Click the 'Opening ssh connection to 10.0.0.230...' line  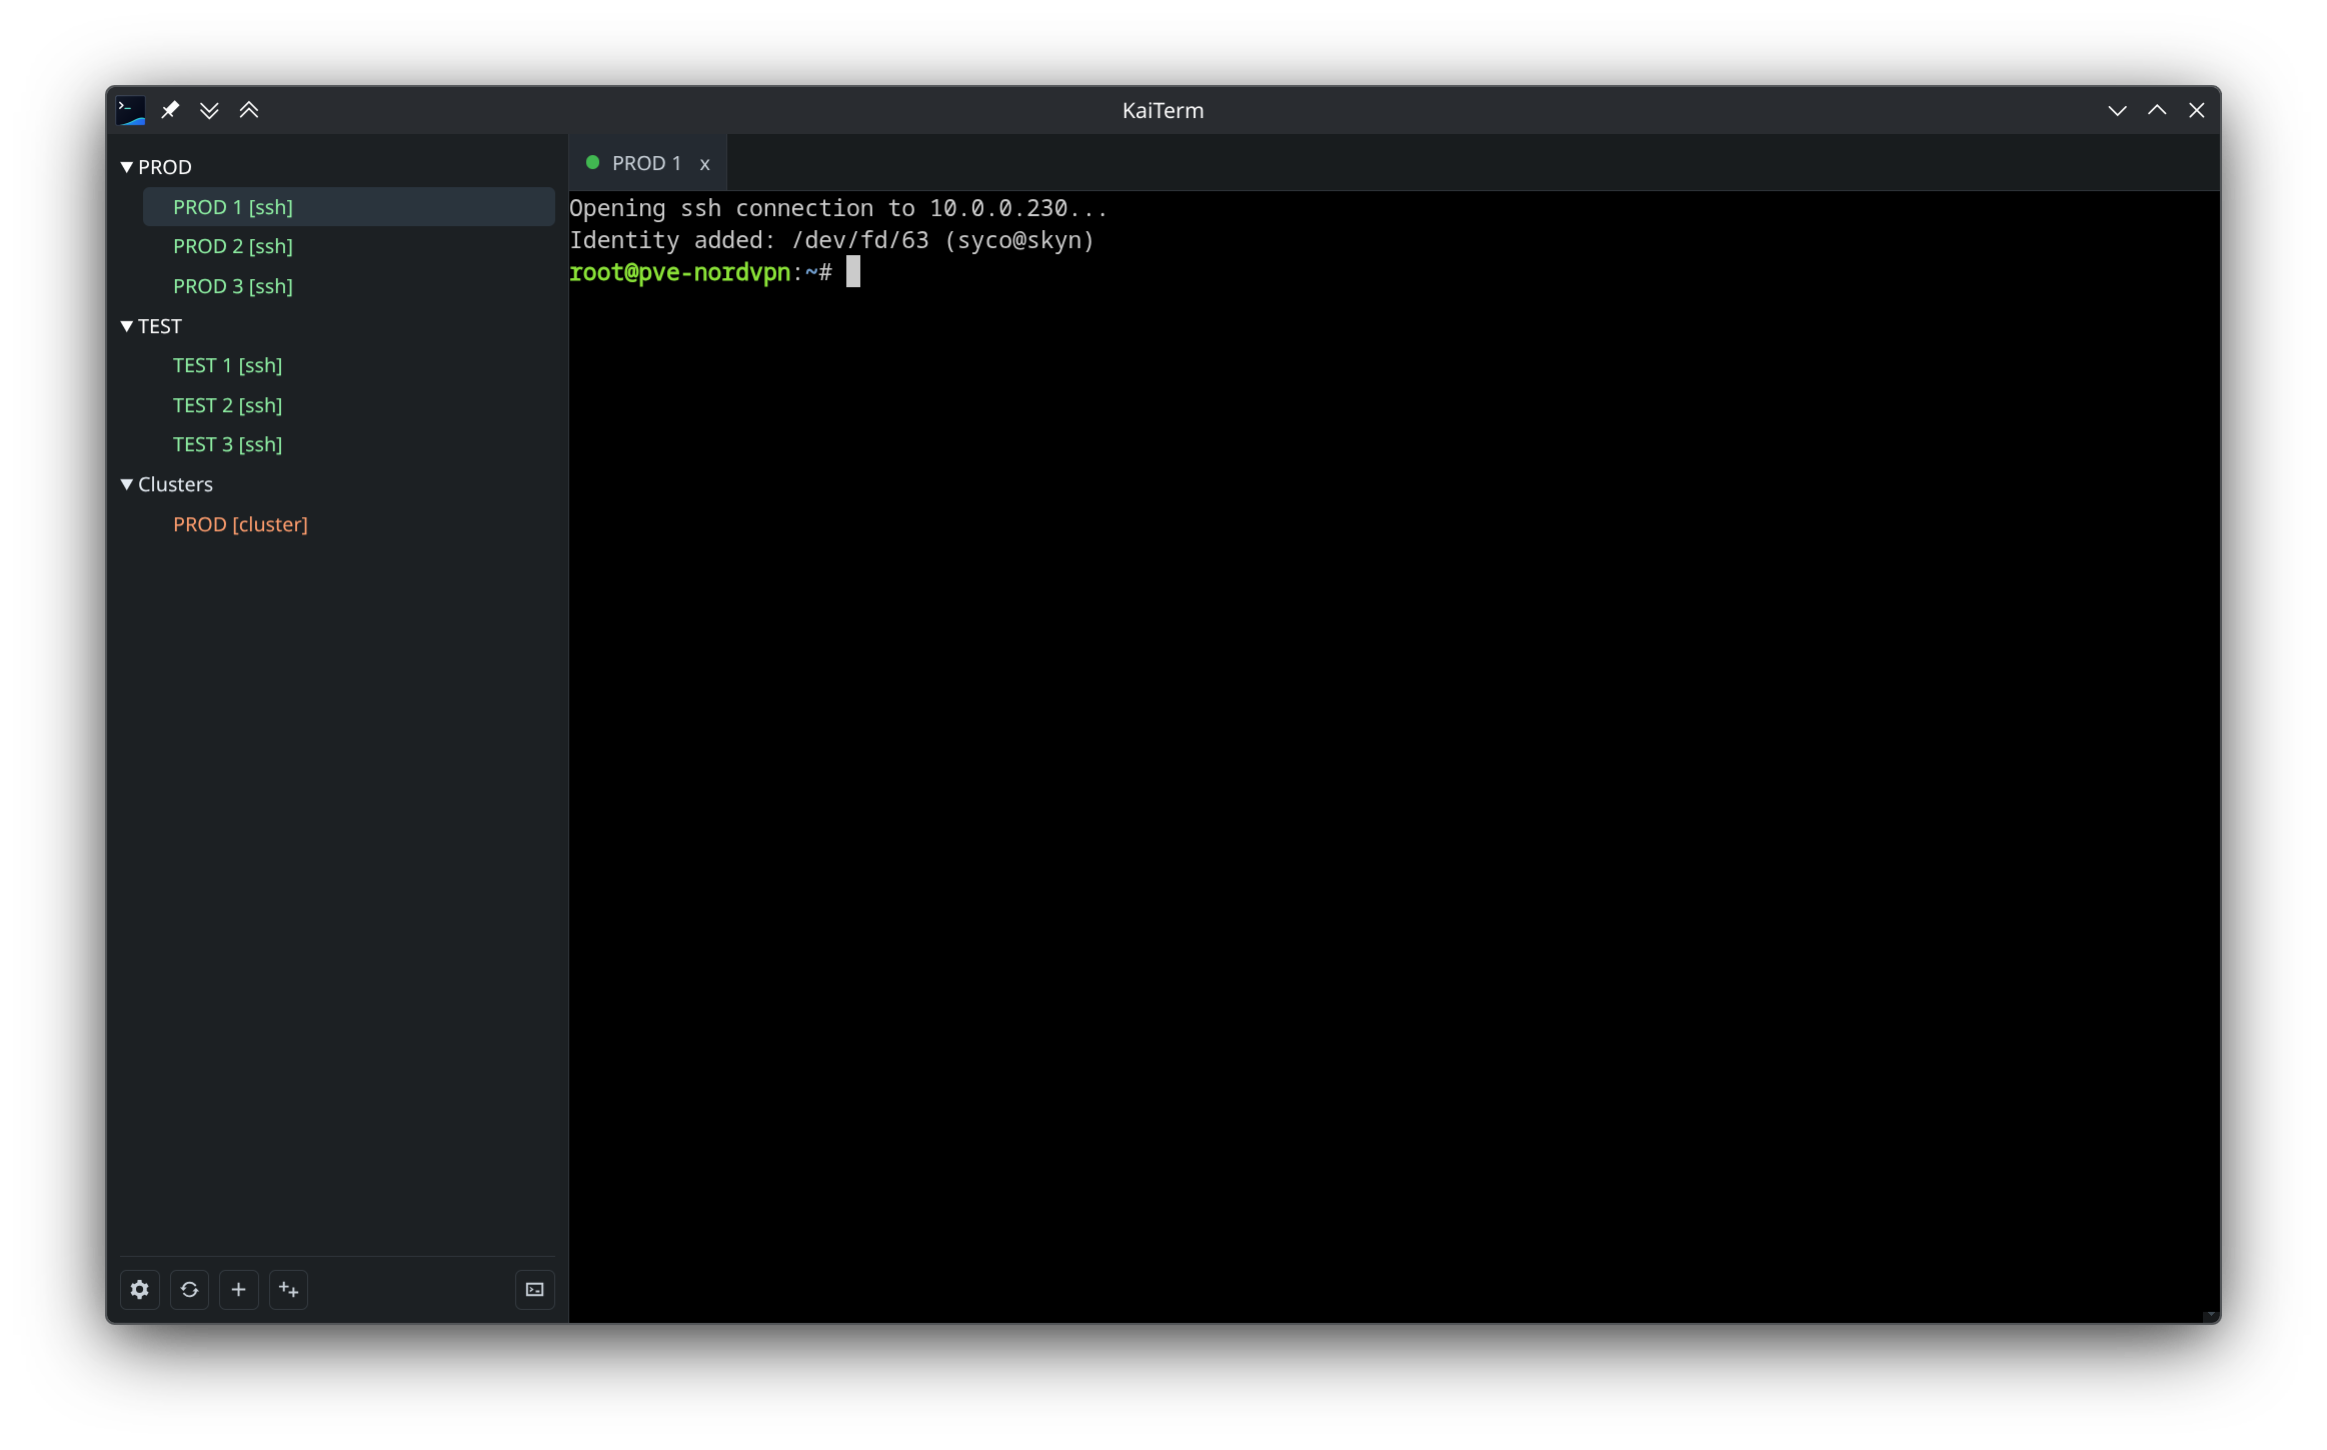click(838, 208)
